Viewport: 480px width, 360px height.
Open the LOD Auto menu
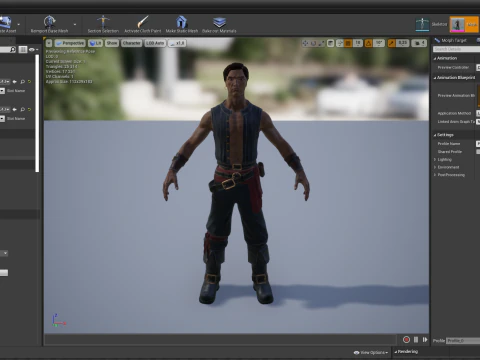[155, 43]
